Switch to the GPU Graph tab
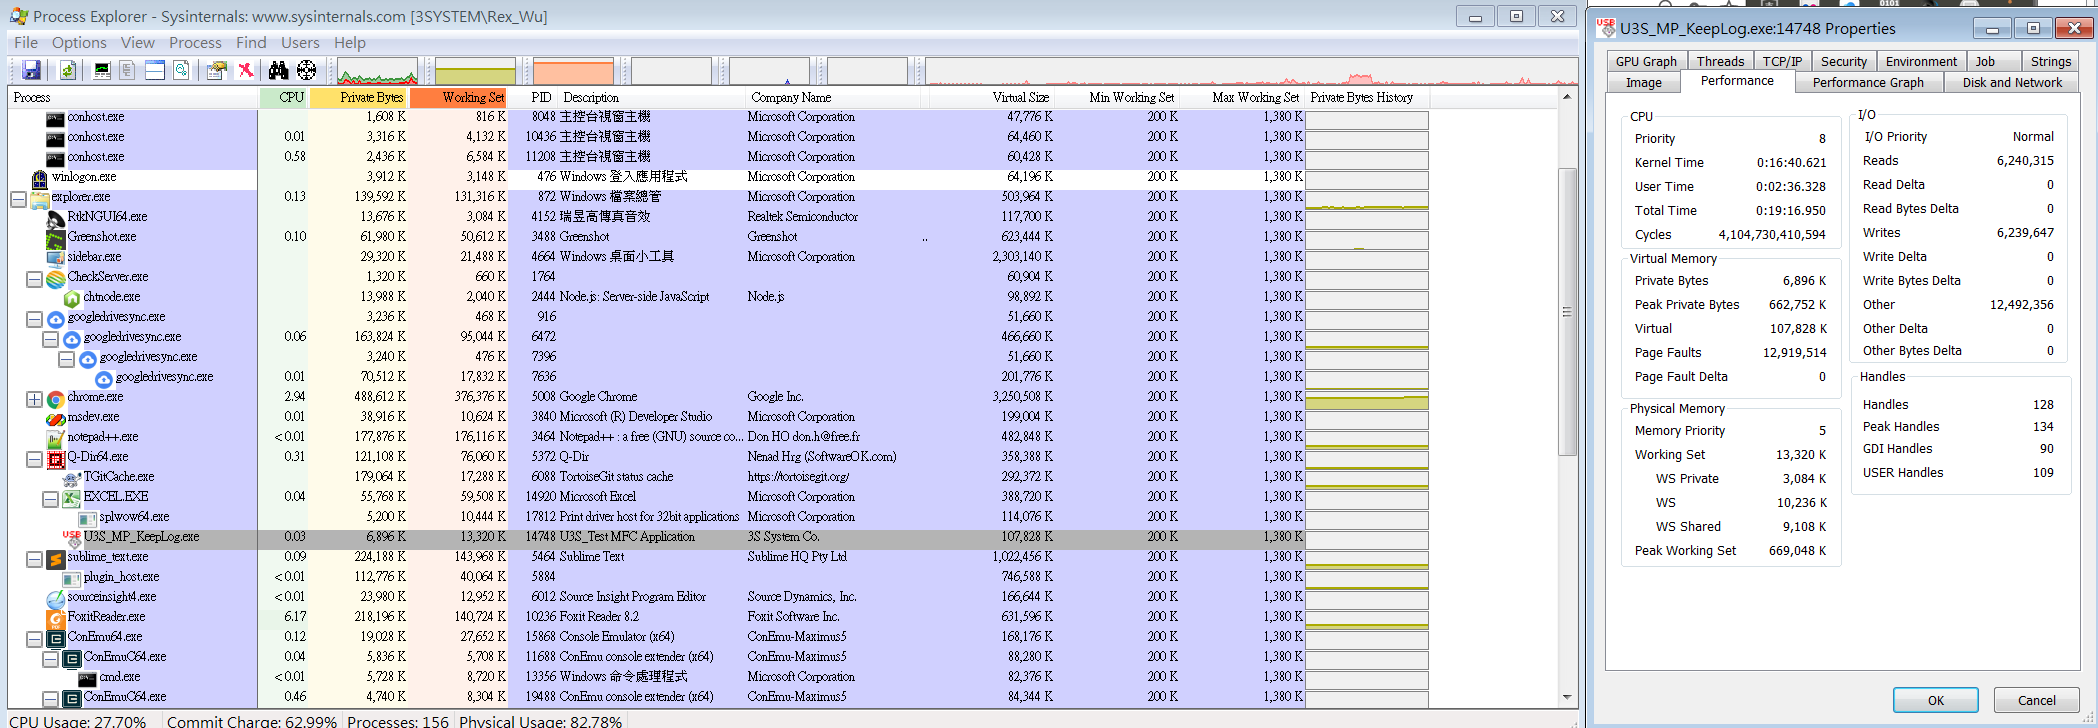Image resolution: width=2098 pixels, height=728 pixels. click(x=1646, y=61)
